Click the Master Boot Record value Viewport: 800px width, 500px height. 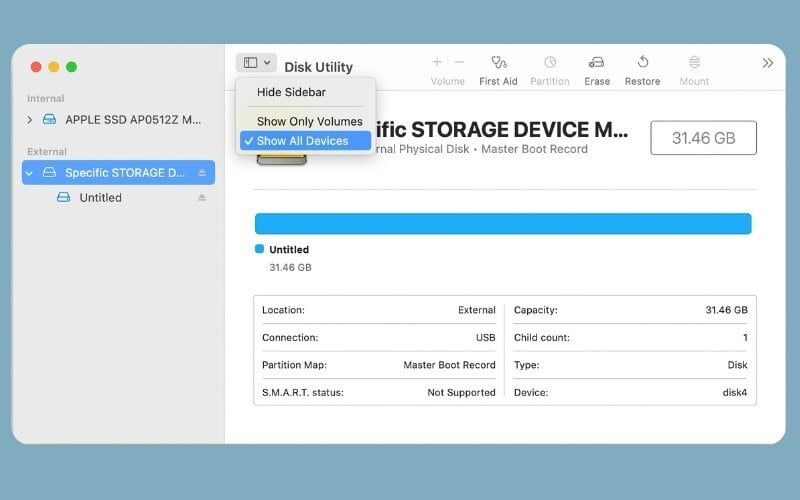(449, 365)
